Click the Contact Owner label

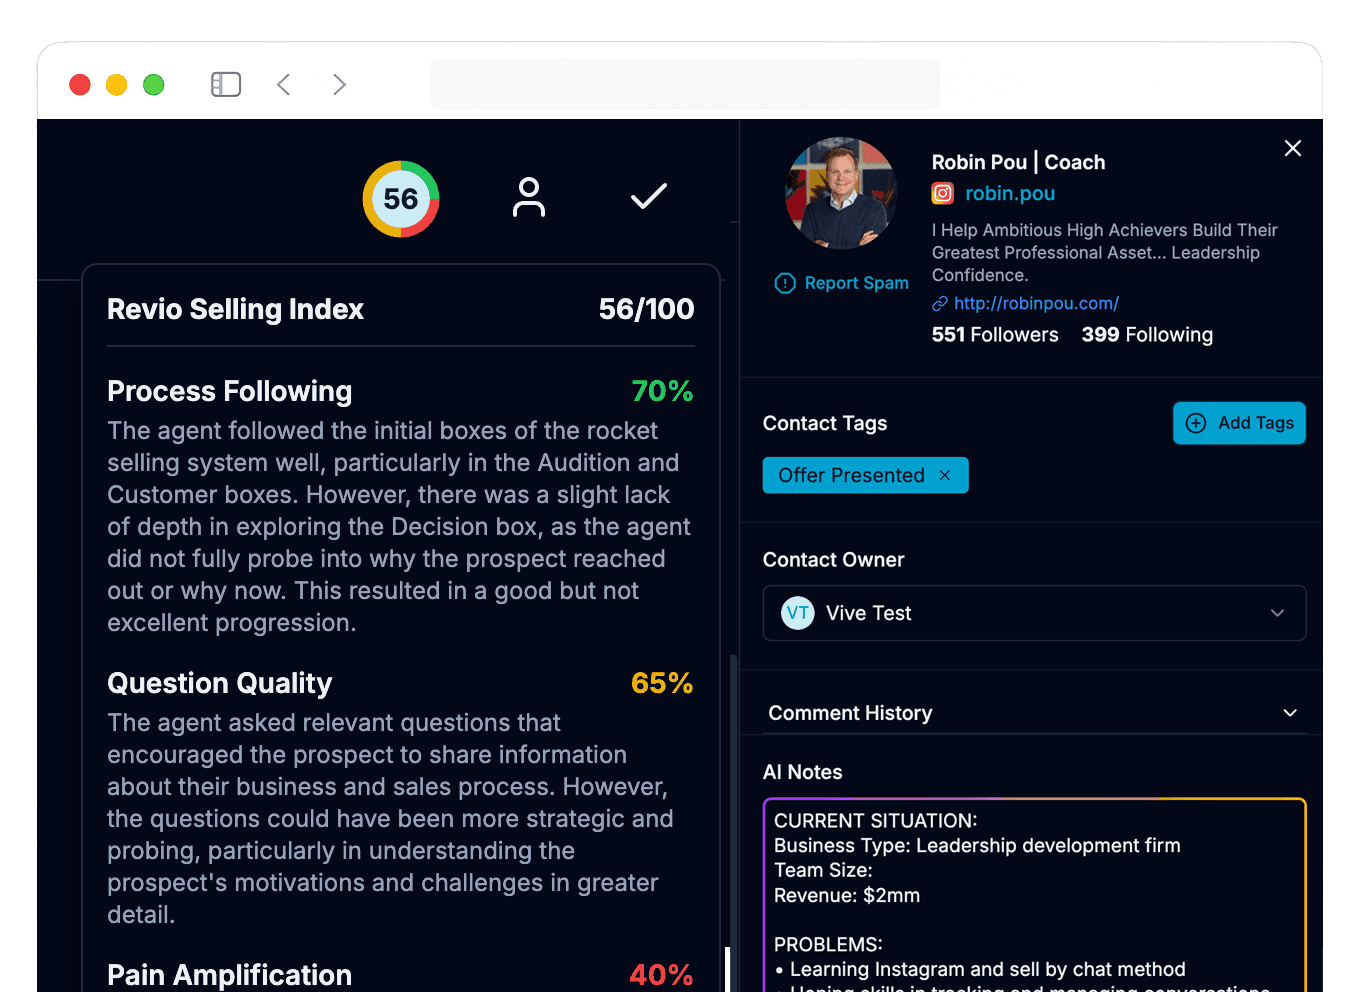click(x=833, y=560)
